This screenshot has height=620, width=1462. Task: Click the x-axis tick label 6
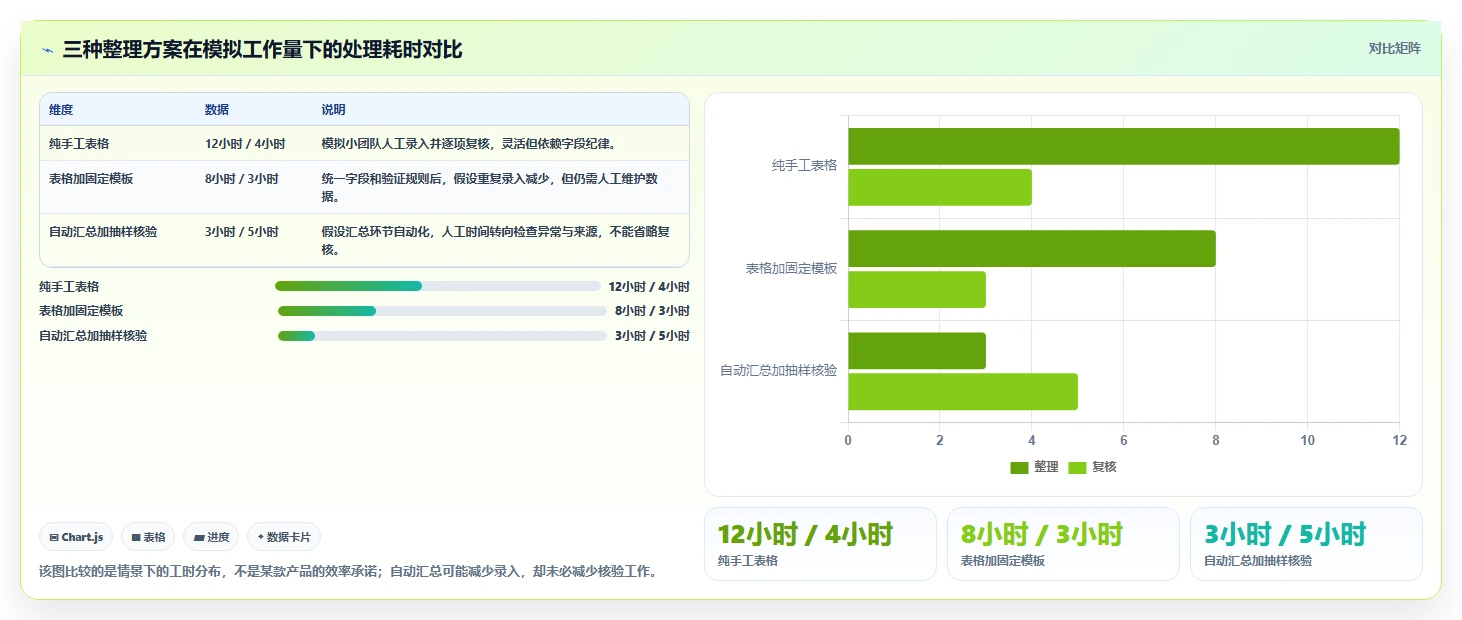(1124, 441)
